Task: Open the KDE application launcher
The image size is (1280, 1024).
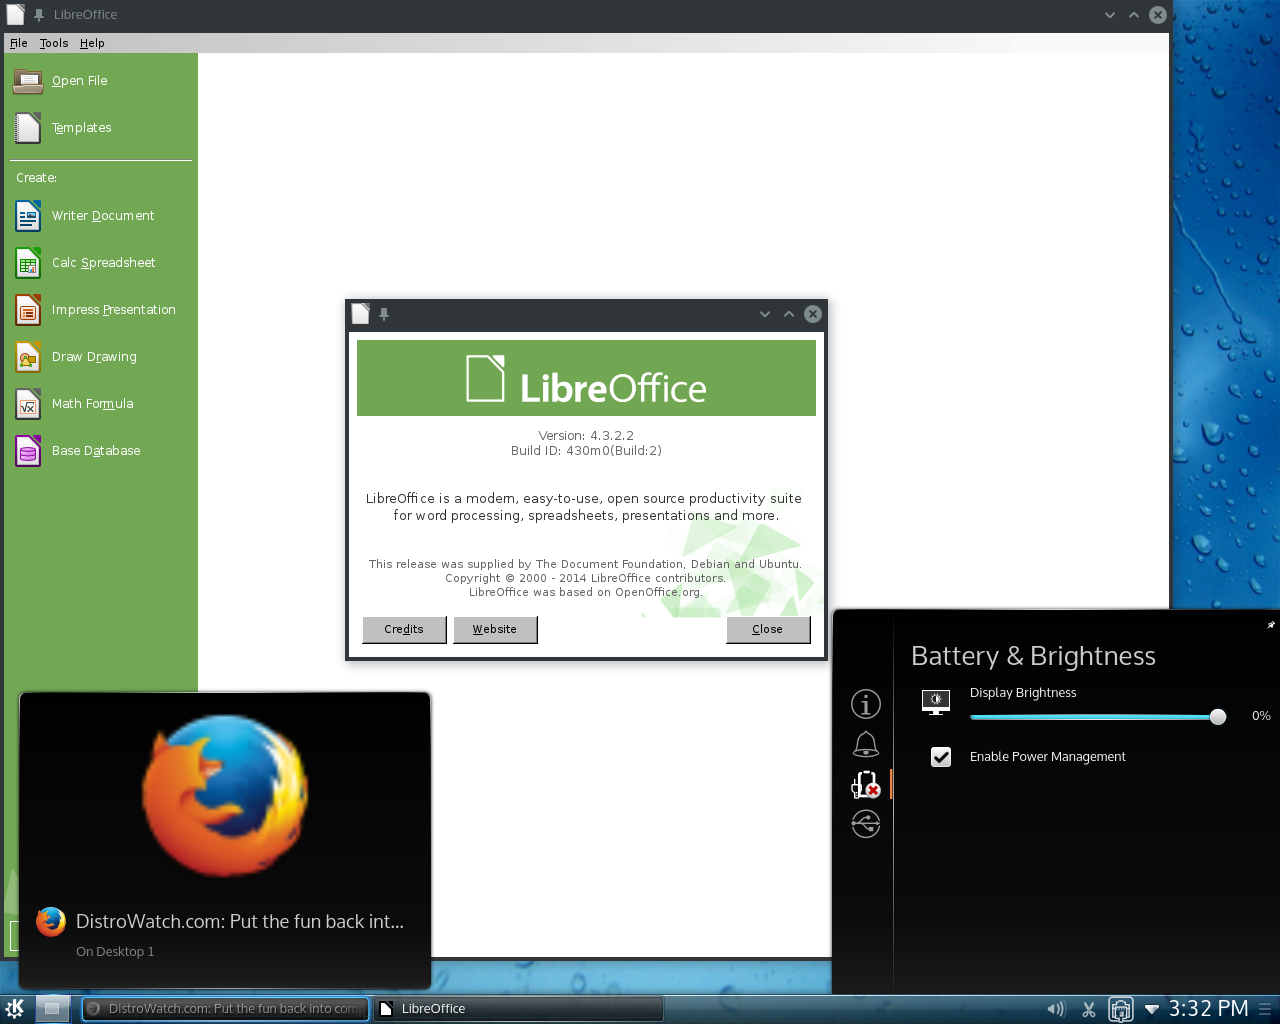Action: (x=15, y=1009)
